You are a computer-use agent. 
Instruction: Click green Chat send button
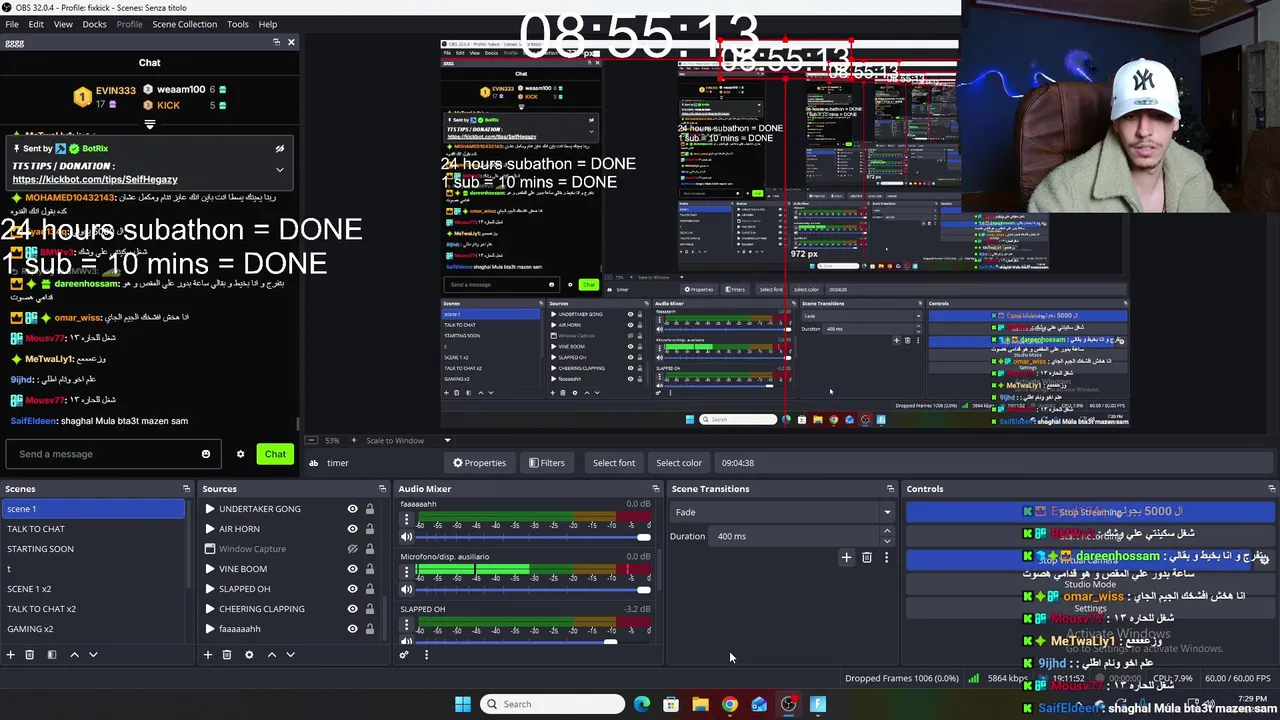point(275,454)
